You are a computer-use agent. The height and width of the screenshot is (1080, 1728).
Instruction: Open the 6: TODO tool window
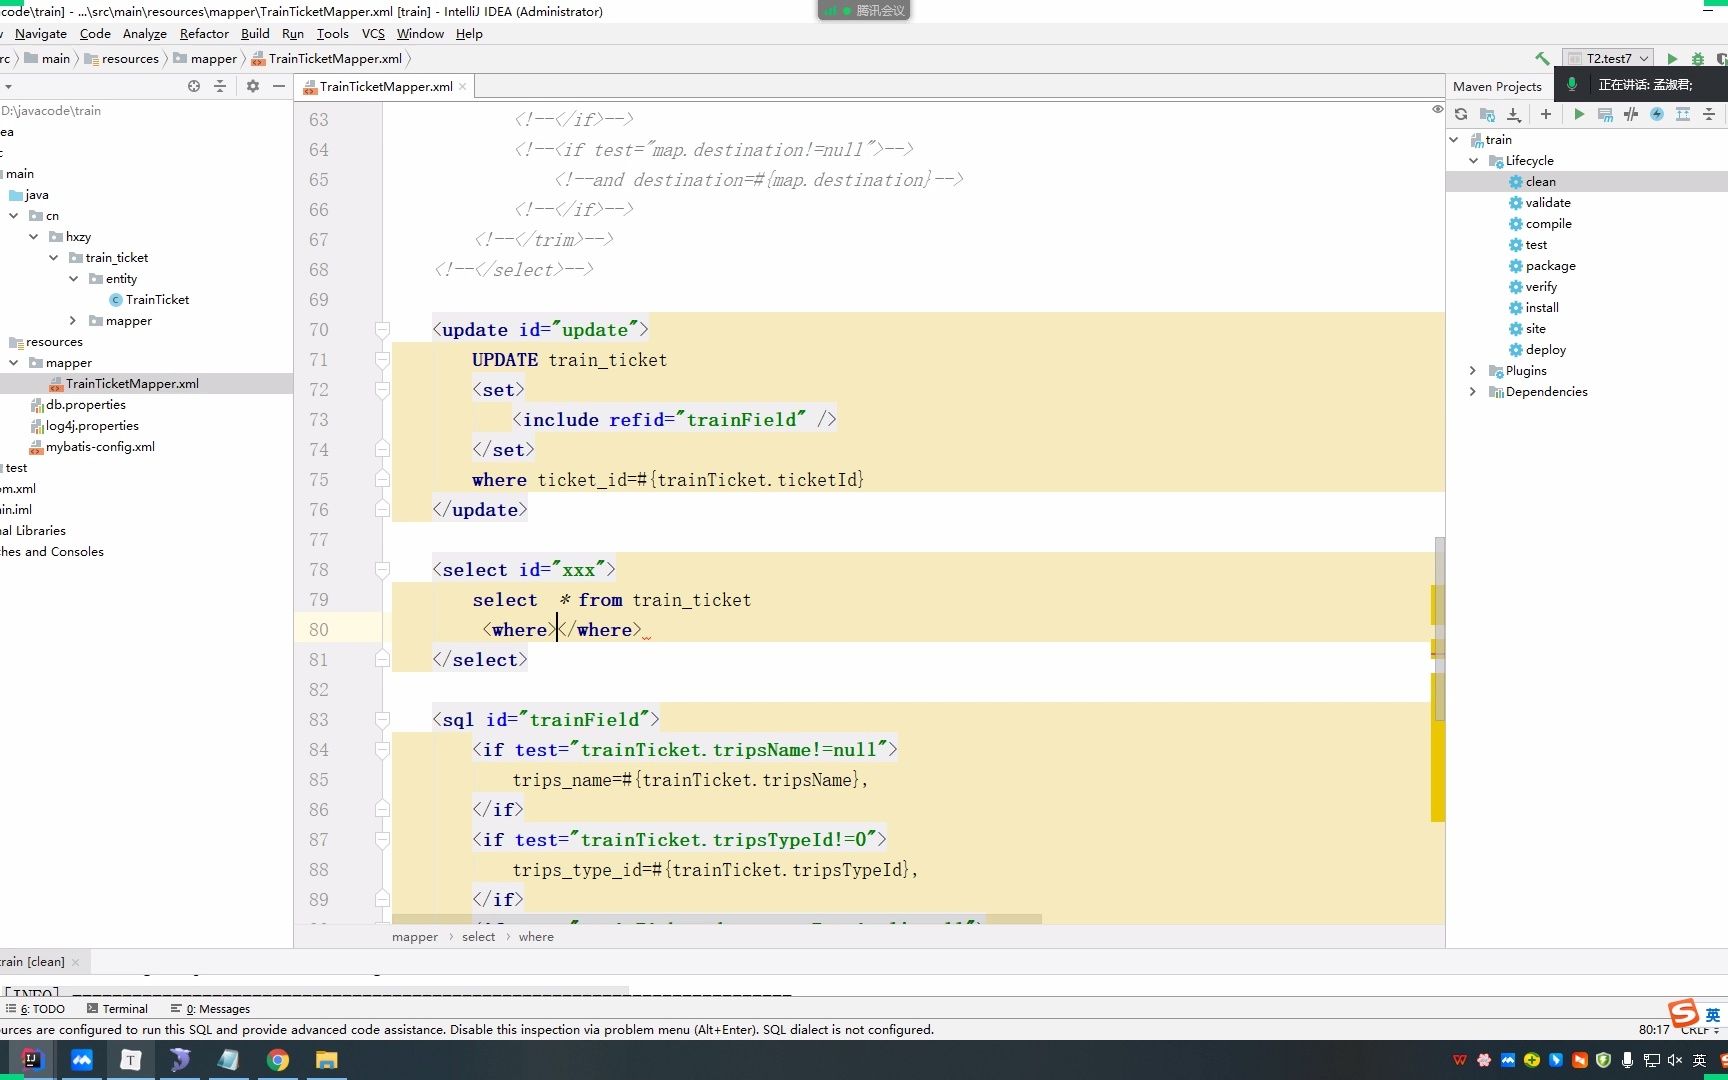tap(35, 1009)
